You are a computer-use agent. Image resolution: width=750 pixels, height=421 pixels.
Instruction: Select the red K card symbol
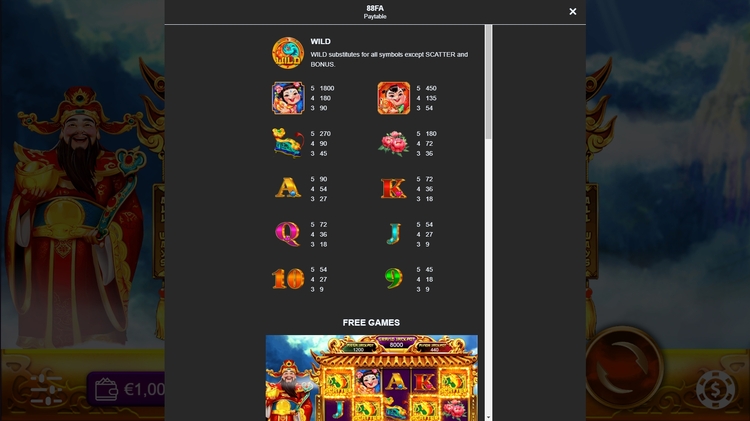394,188
